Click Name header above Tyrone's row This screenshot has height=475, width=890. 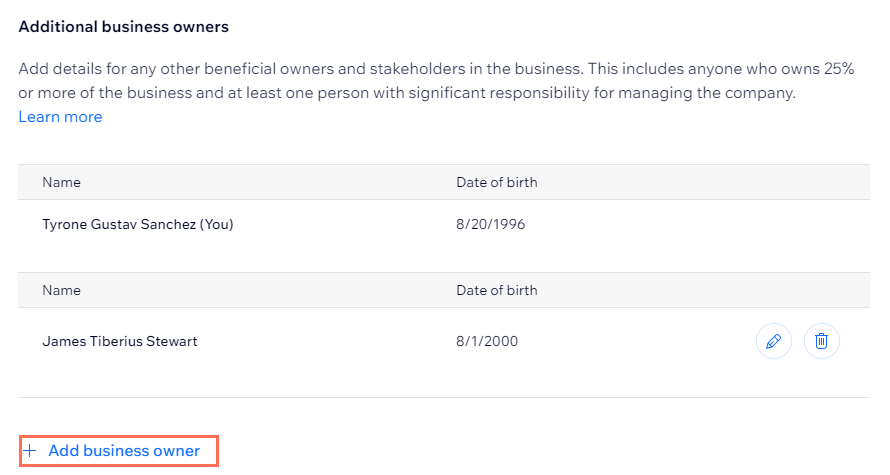[x=61, y=182]
